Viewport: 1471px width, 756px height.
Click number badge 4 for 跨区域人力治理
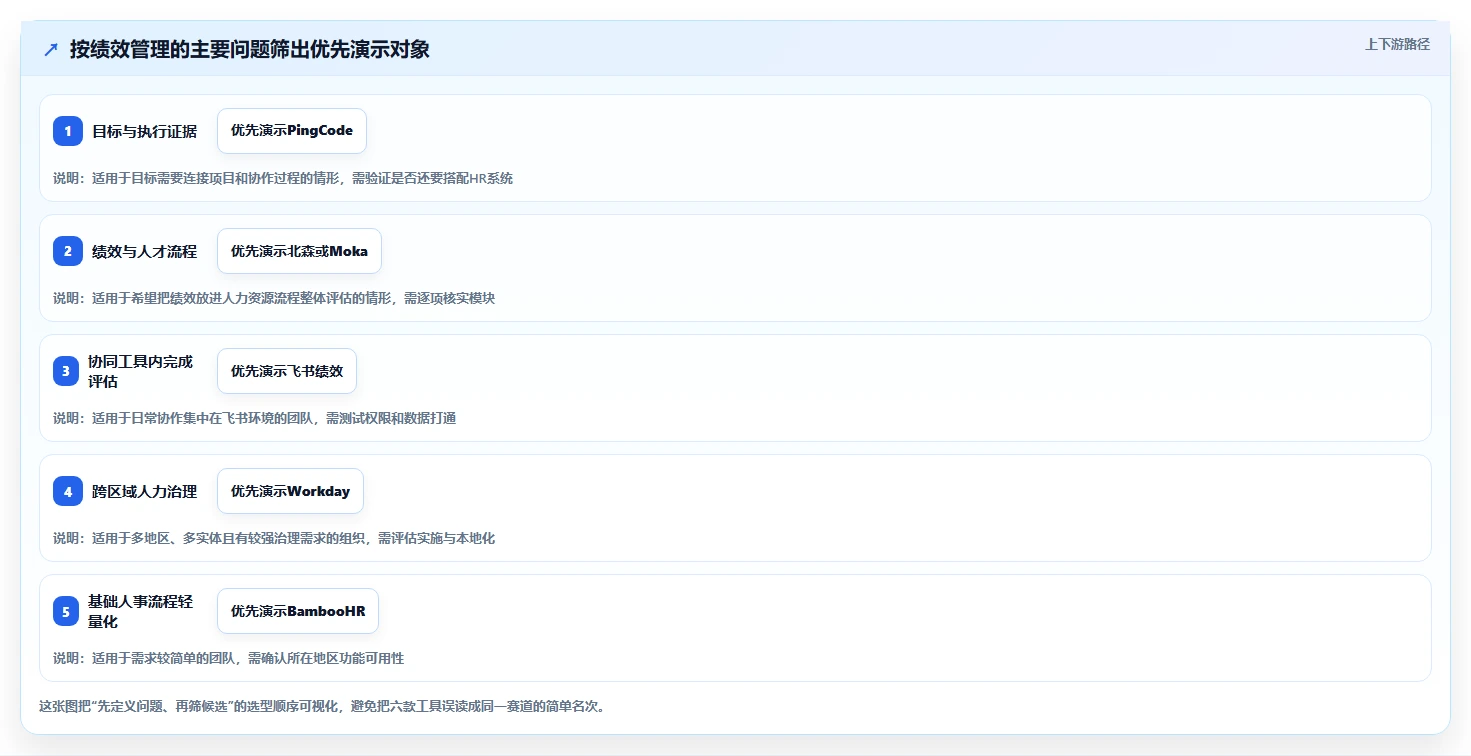click(68, 491)
